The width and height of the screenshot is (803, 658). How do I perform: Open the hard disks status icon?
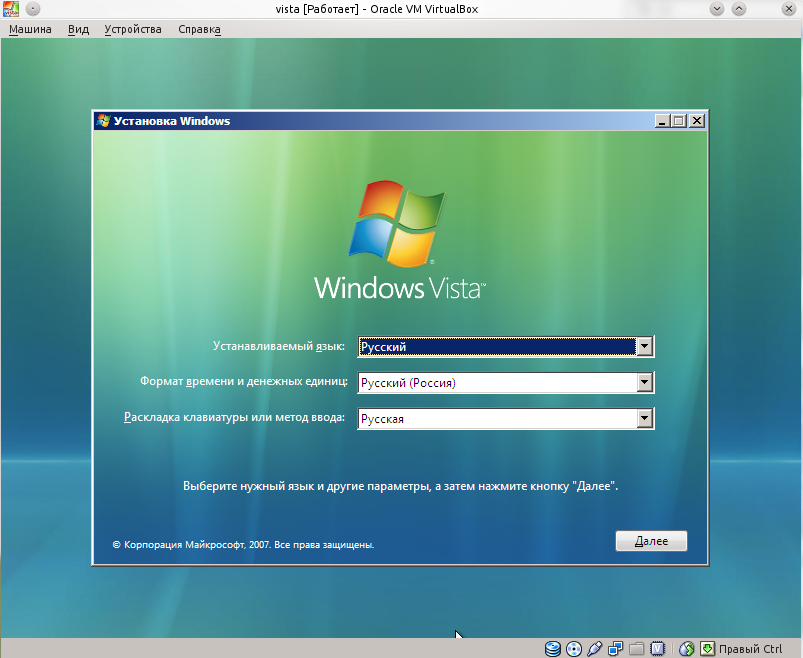[552, 648]
